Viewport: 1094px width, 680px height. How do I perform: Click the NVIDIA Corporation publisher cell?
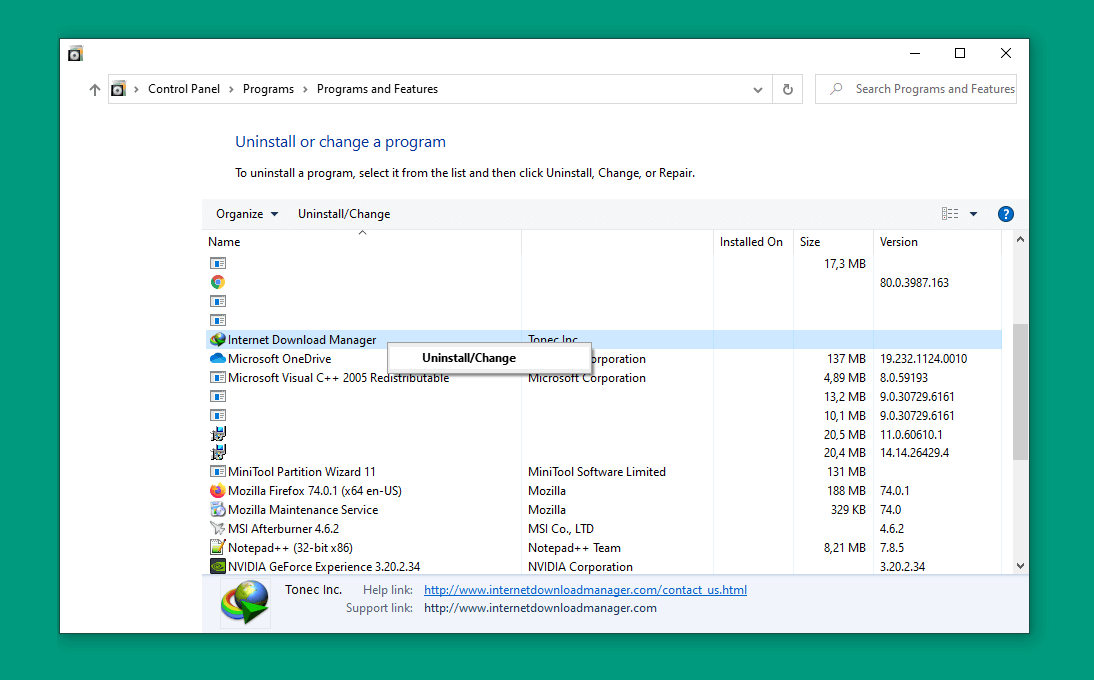click(580, 566)
